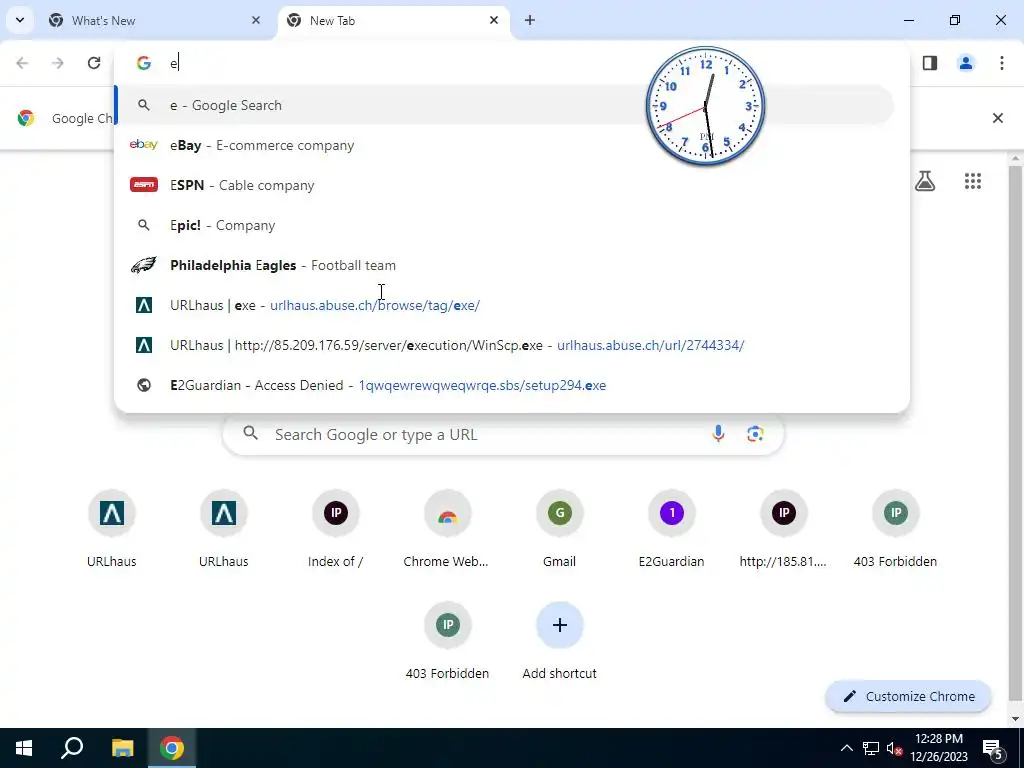Select the New Tab tab
This screenshot has width=1024, height=768.
394,20
